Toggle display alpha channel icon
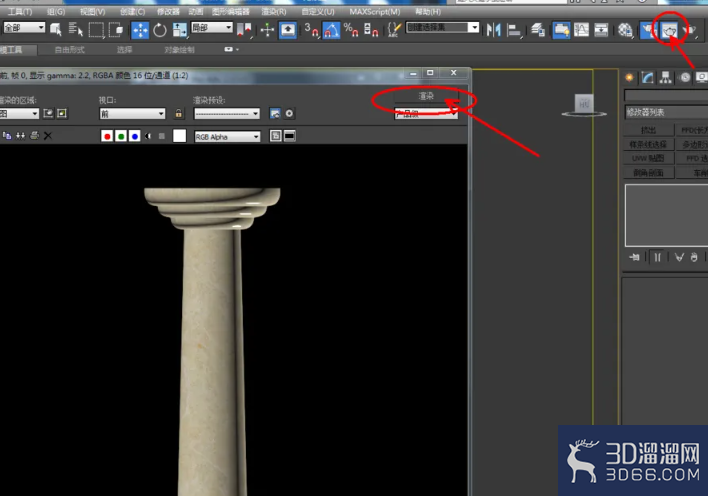The width and height of the screenshot is (708, 496). (148, 136)
